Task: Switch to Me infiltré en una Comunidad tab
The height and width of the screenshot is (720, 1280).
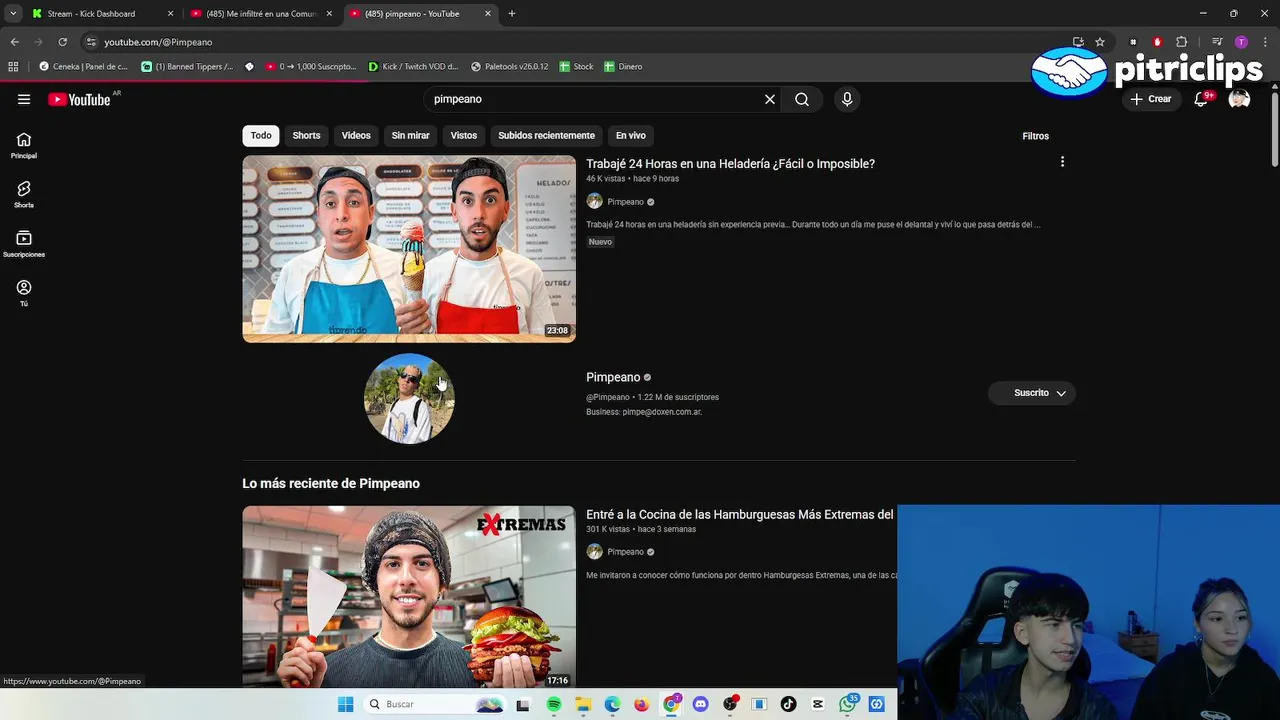Action: click(x=262, y=14)
